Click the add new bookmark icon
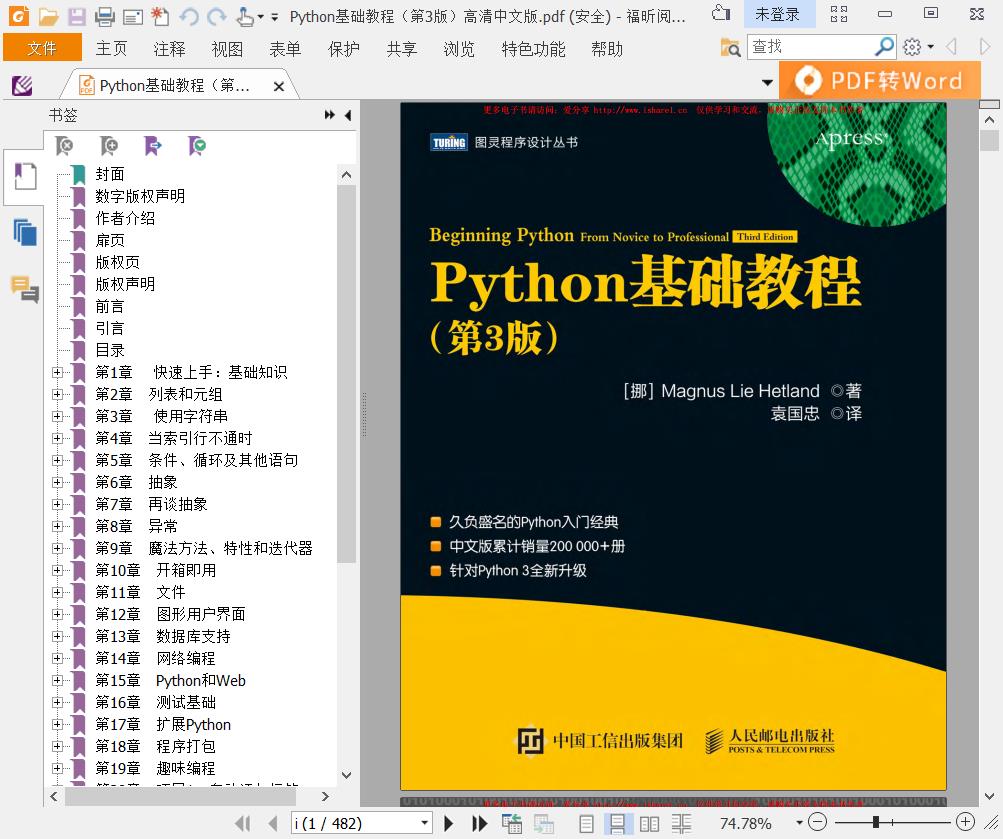The height and width of the screenshot is (839, 1003). pos(109,146)
